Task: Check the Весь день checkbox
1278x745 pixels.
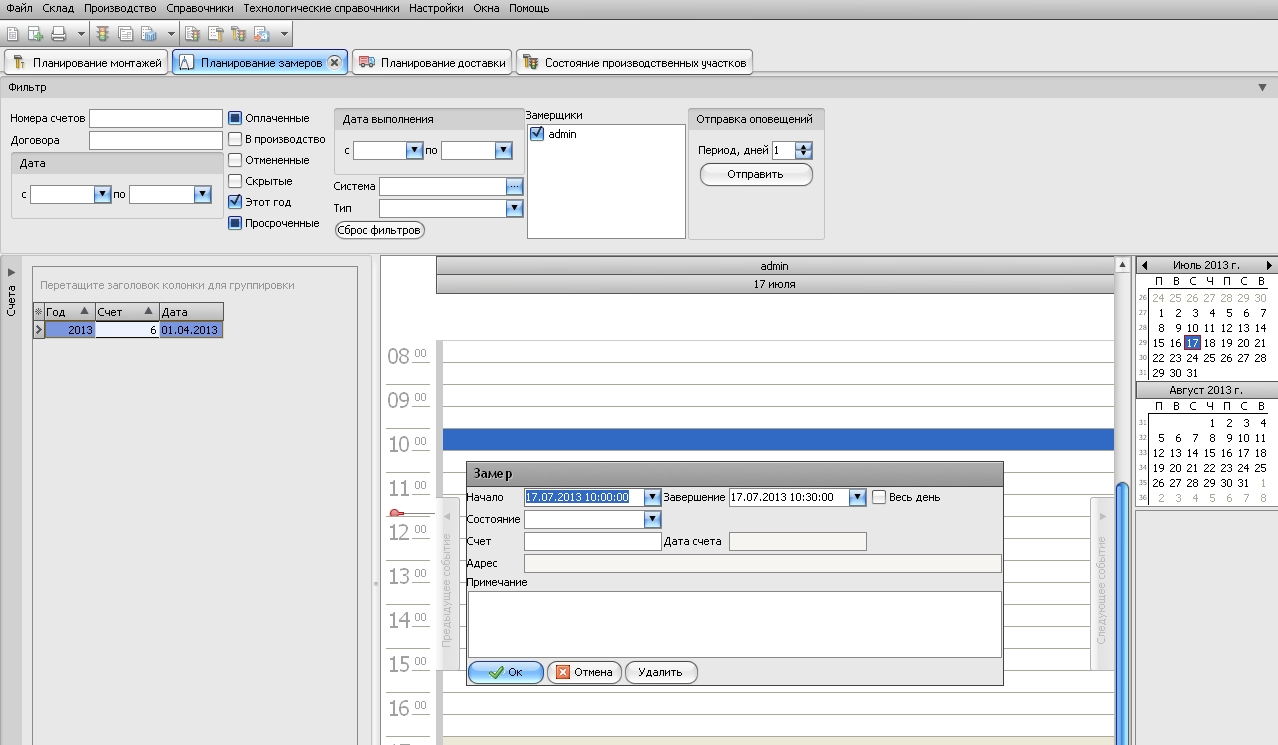Action: click(x=879, y=497)
